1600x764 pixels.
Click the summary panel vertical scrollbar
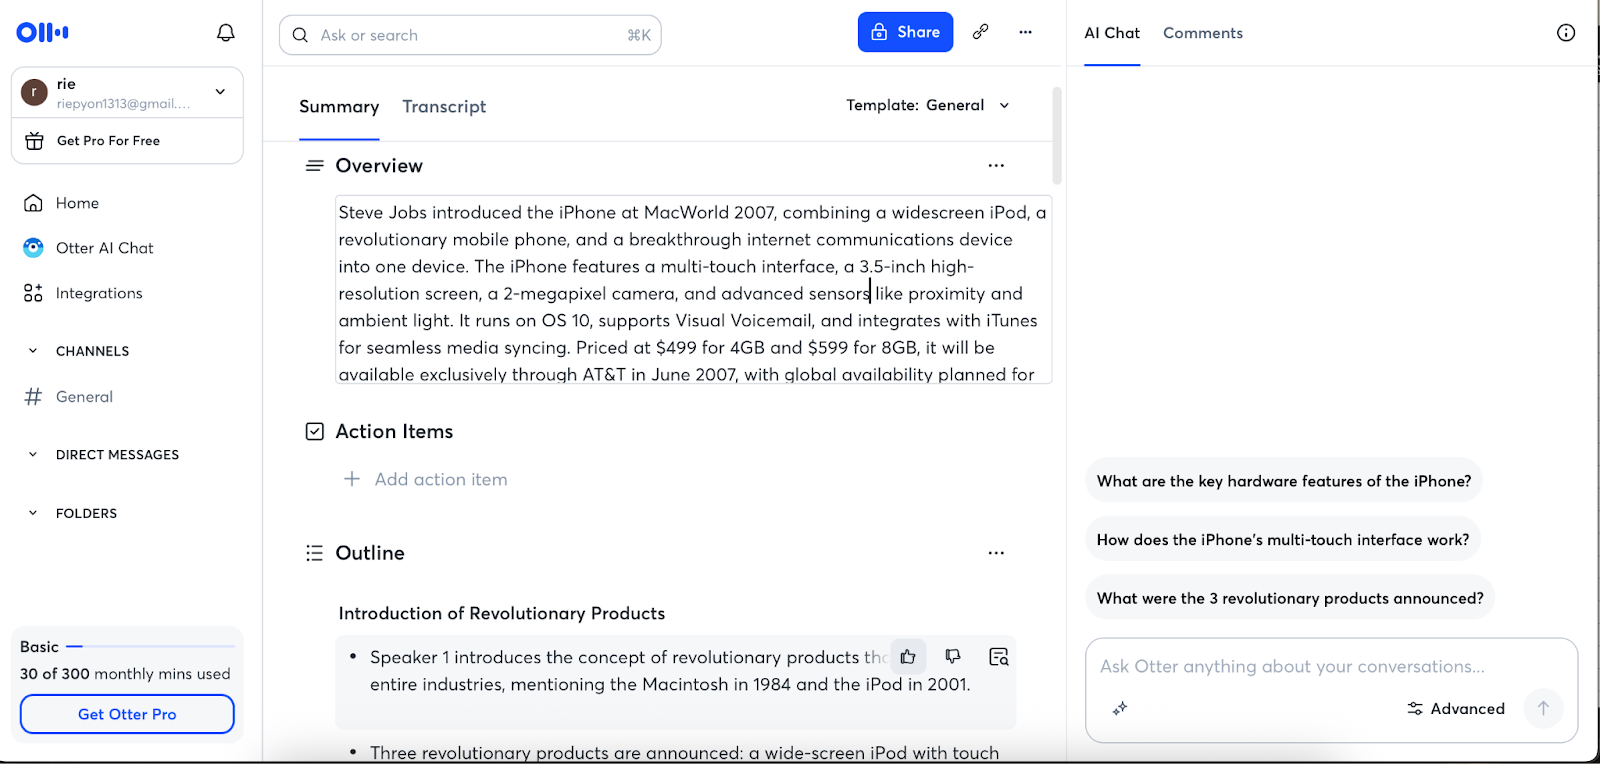[1057, 136]
